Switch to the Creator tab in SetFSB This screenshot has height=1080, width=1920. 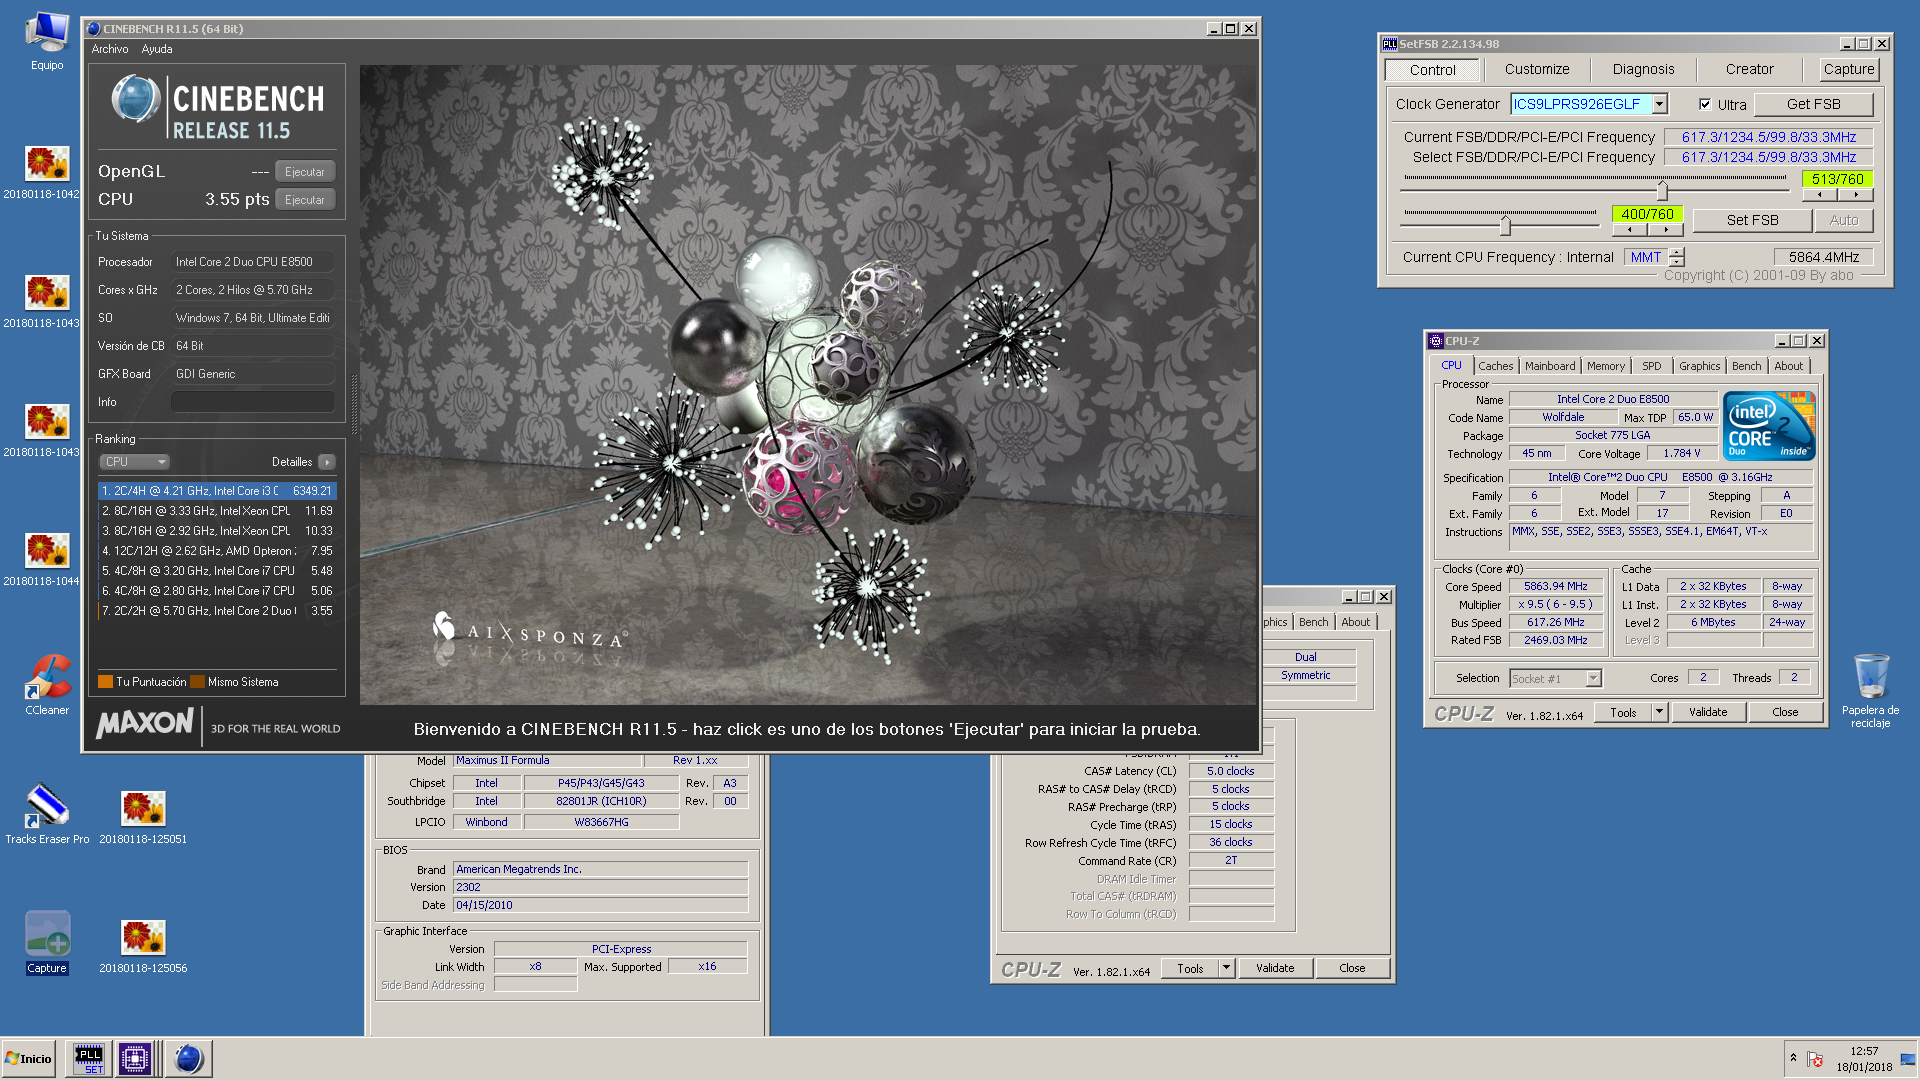[1749, 69]
